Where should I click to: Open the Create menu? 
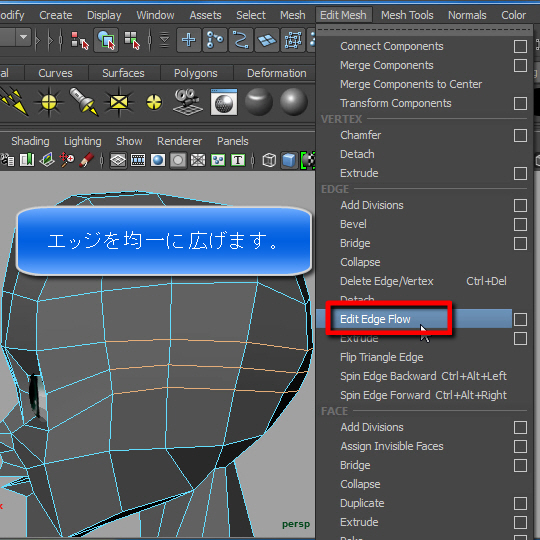(x=56, y=15)
